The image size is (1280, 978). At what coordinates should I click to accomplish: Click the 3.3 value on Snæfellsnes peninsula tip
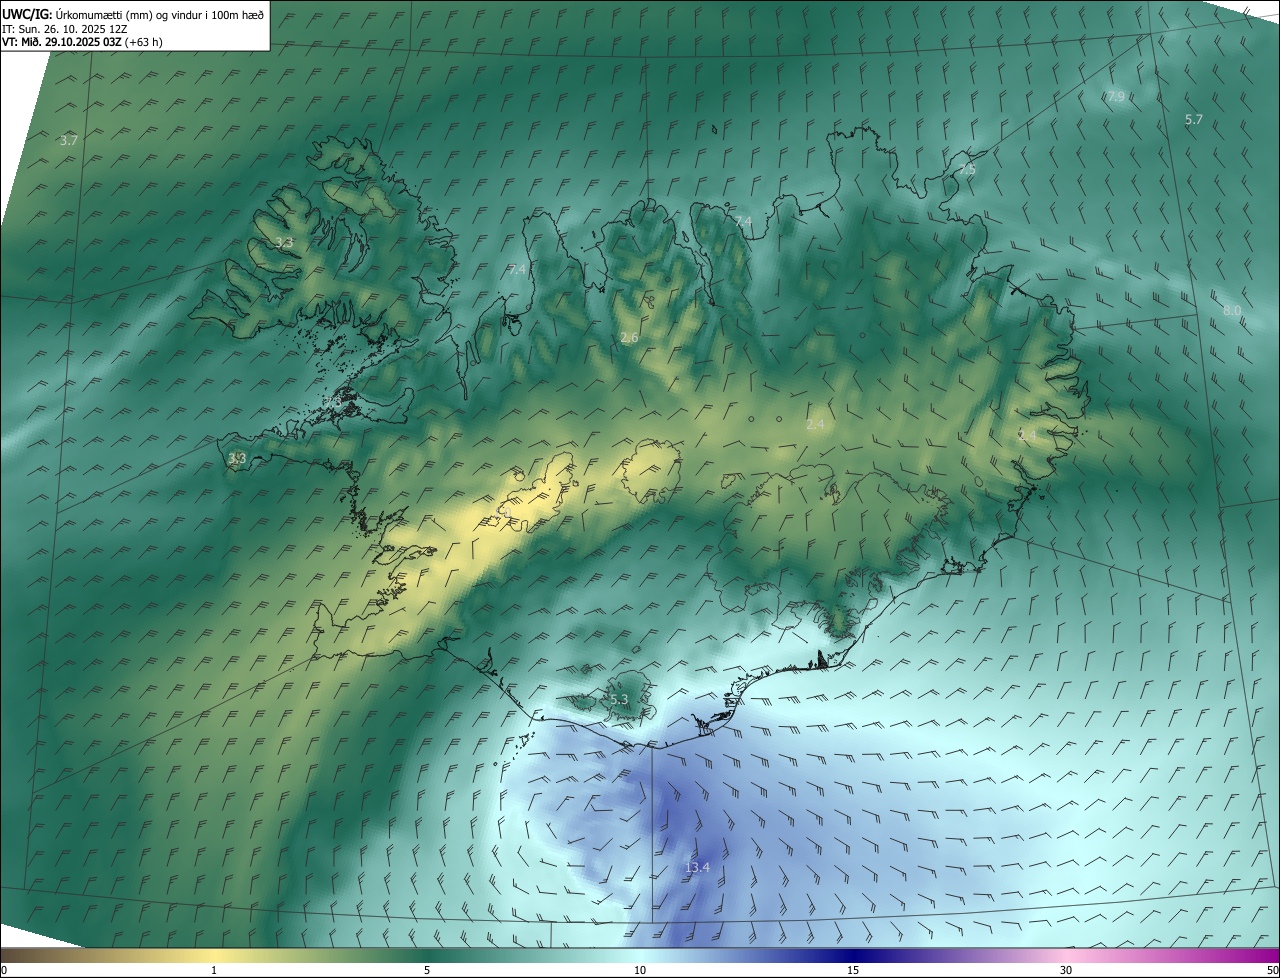237,459
